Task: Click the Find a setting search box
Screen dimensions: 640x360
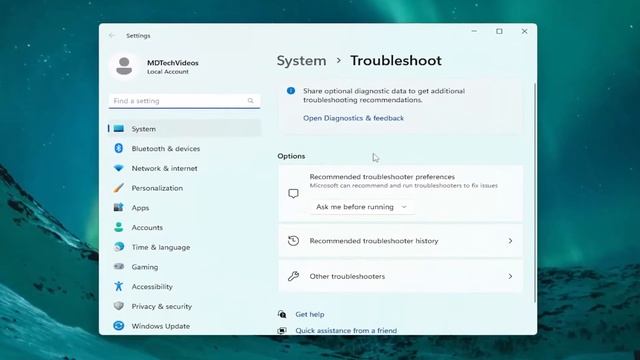Action: tap(184, 101)
